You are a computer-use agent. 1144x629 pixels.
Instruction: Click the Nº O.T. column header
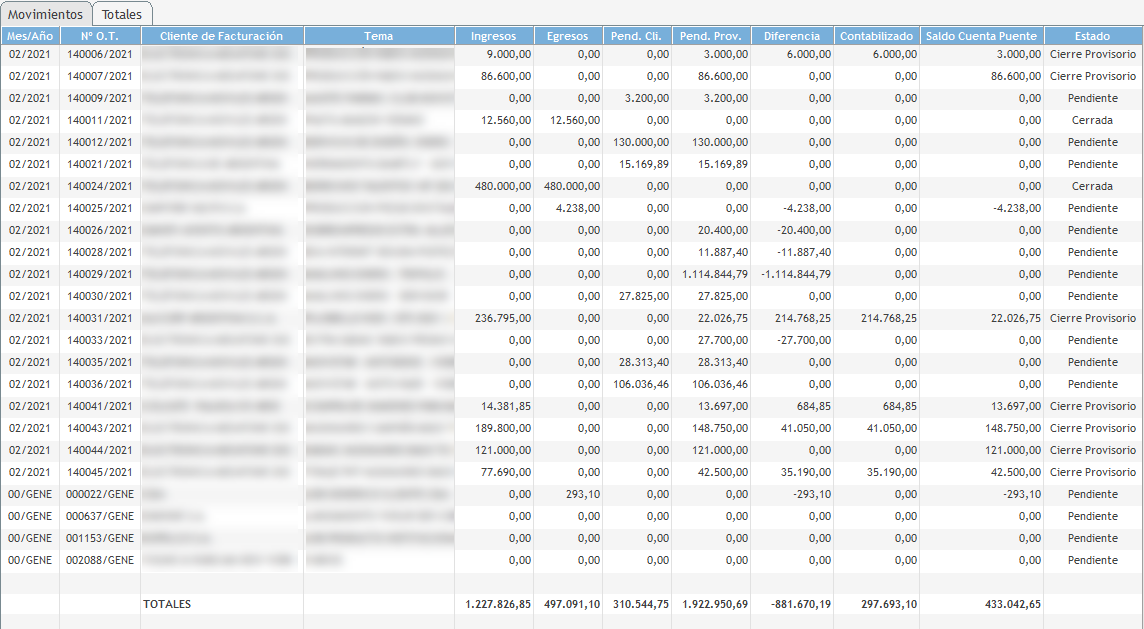[x=100, y=36]
